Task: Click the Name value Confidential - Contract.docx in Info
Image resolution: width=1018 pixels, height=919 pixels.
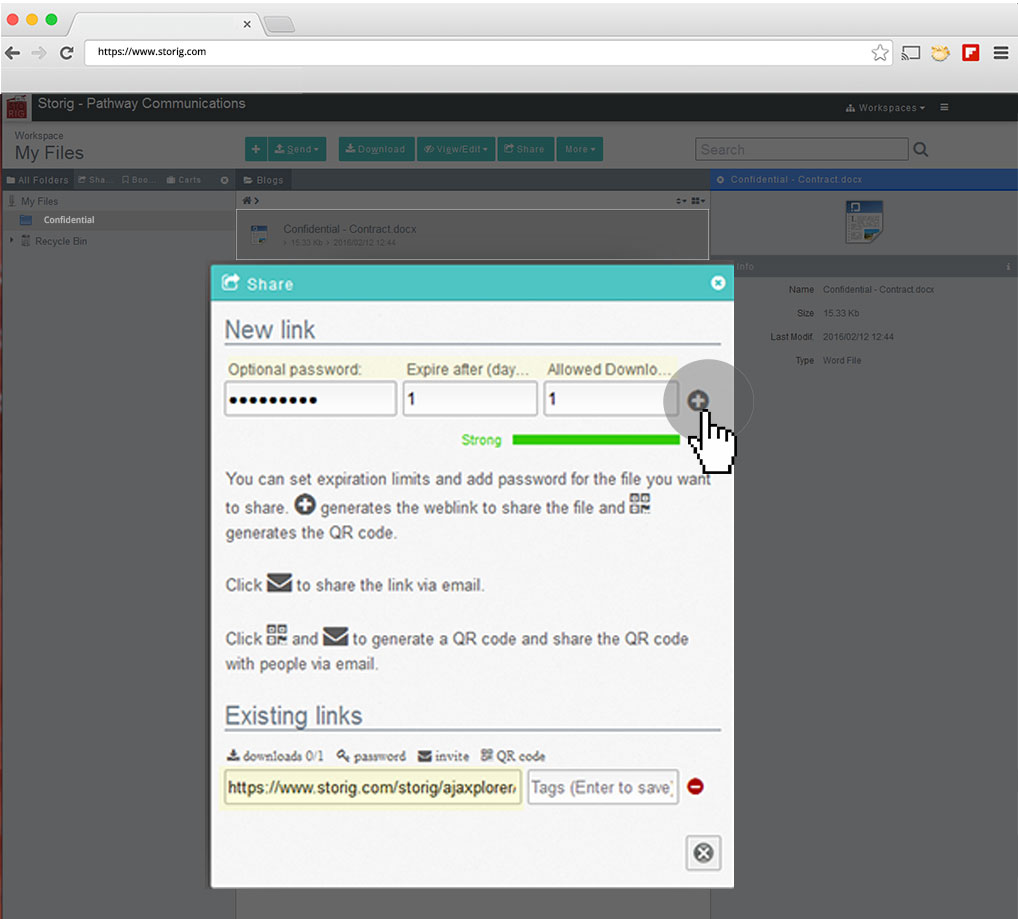Action: coord(878,289)
